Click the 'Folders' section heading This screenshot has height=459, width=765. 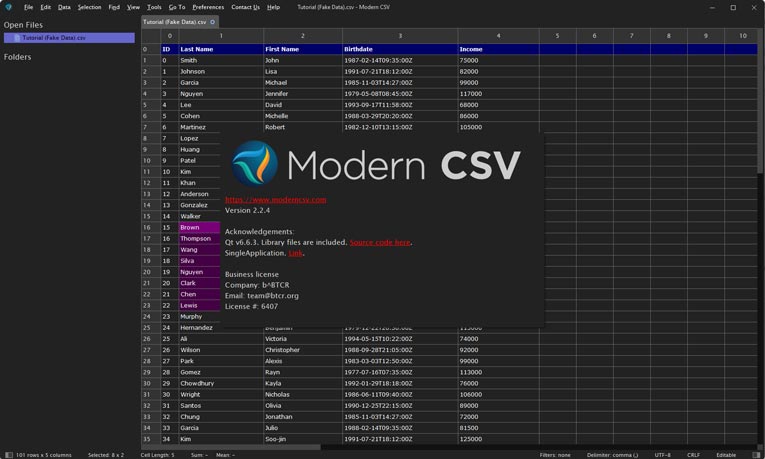[x=18, y=57]
